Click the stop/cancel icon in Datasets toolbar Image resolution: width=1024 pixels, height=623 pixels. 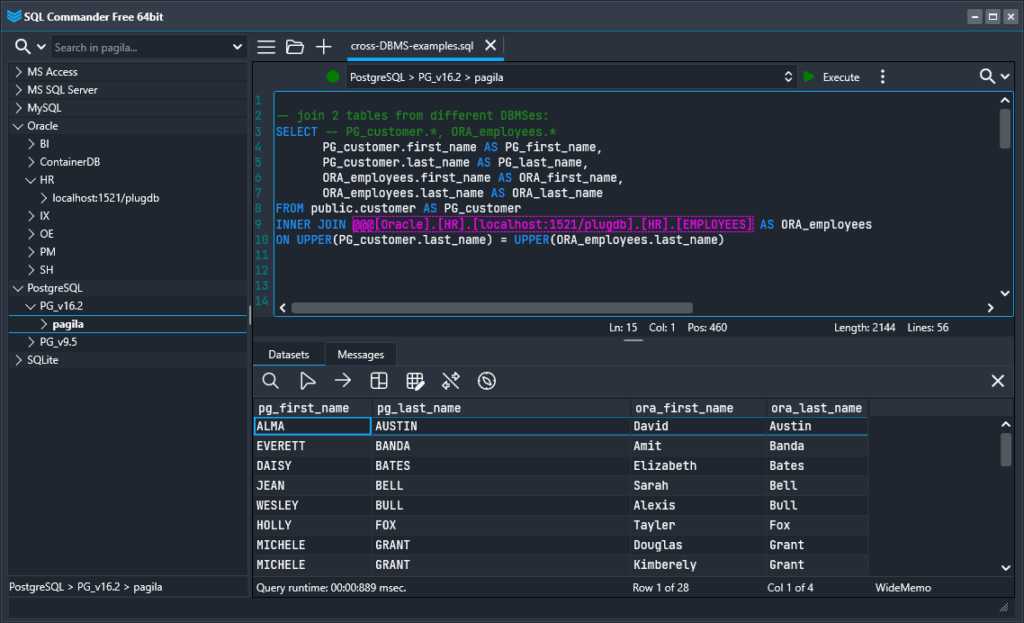pyautogui.click(x=486, y=380)
